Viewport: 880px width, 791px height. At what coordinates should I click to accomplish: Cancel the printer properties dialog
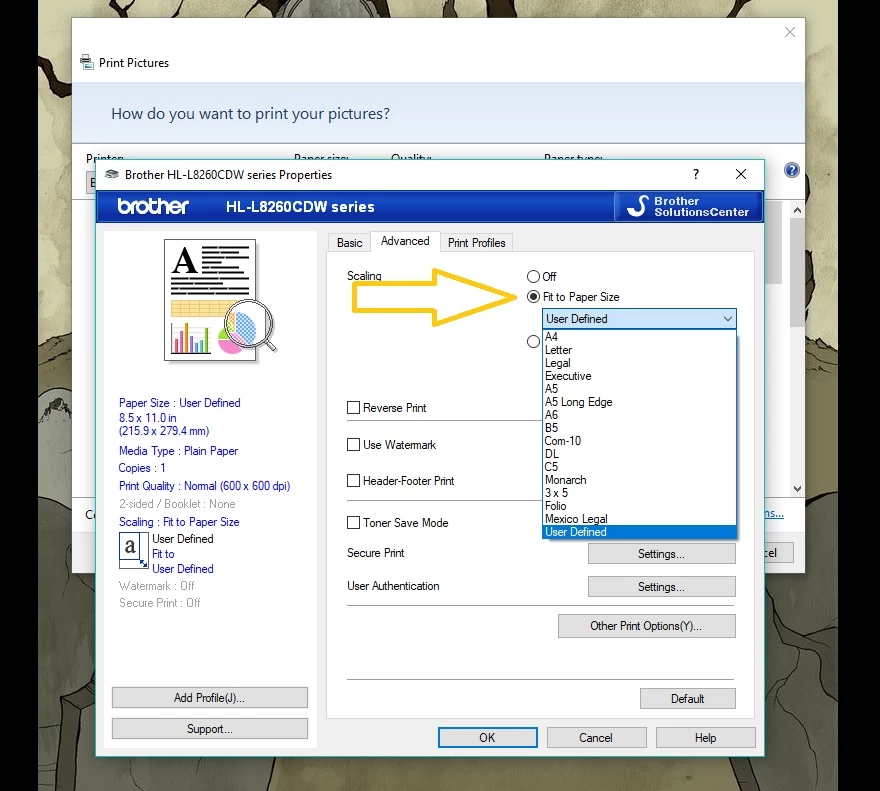[x=596, y=738]
